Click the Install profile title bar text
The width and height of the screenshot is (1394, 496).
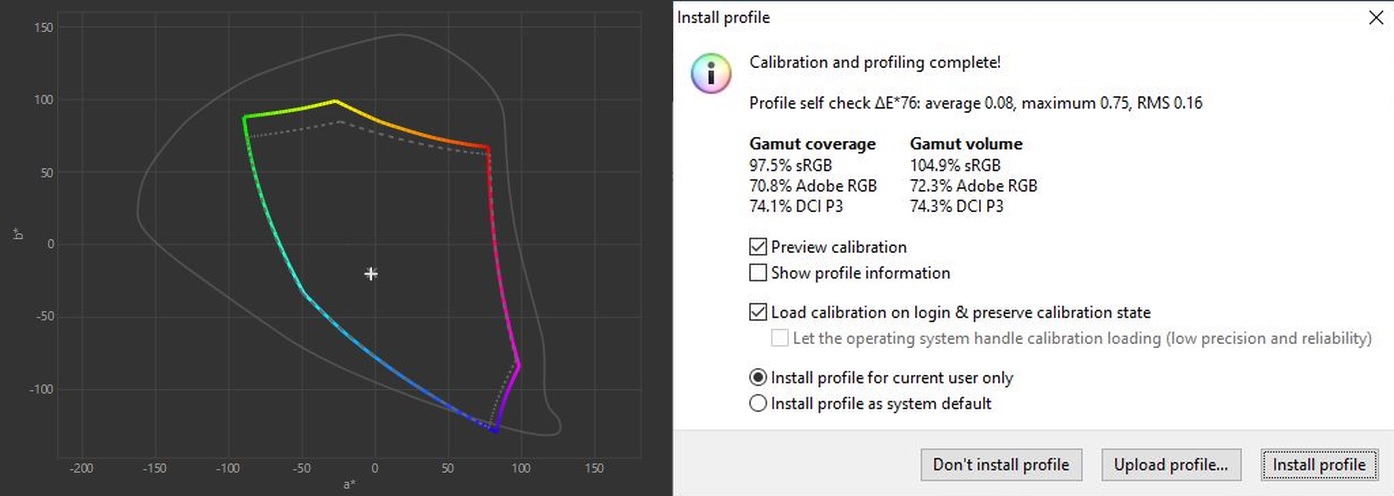point(724,17)
